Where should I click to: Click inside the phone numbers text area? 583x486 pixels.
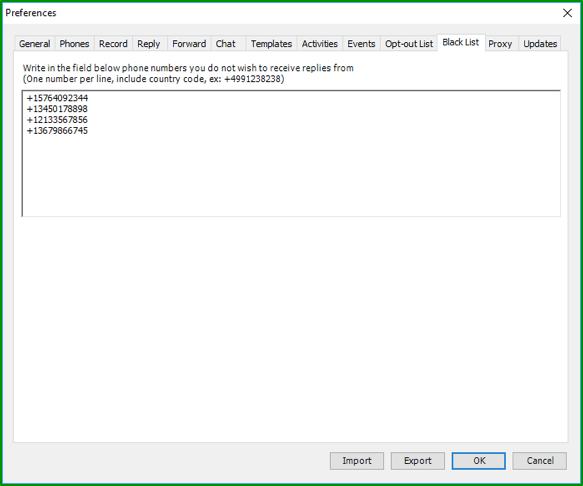point(291,153)
